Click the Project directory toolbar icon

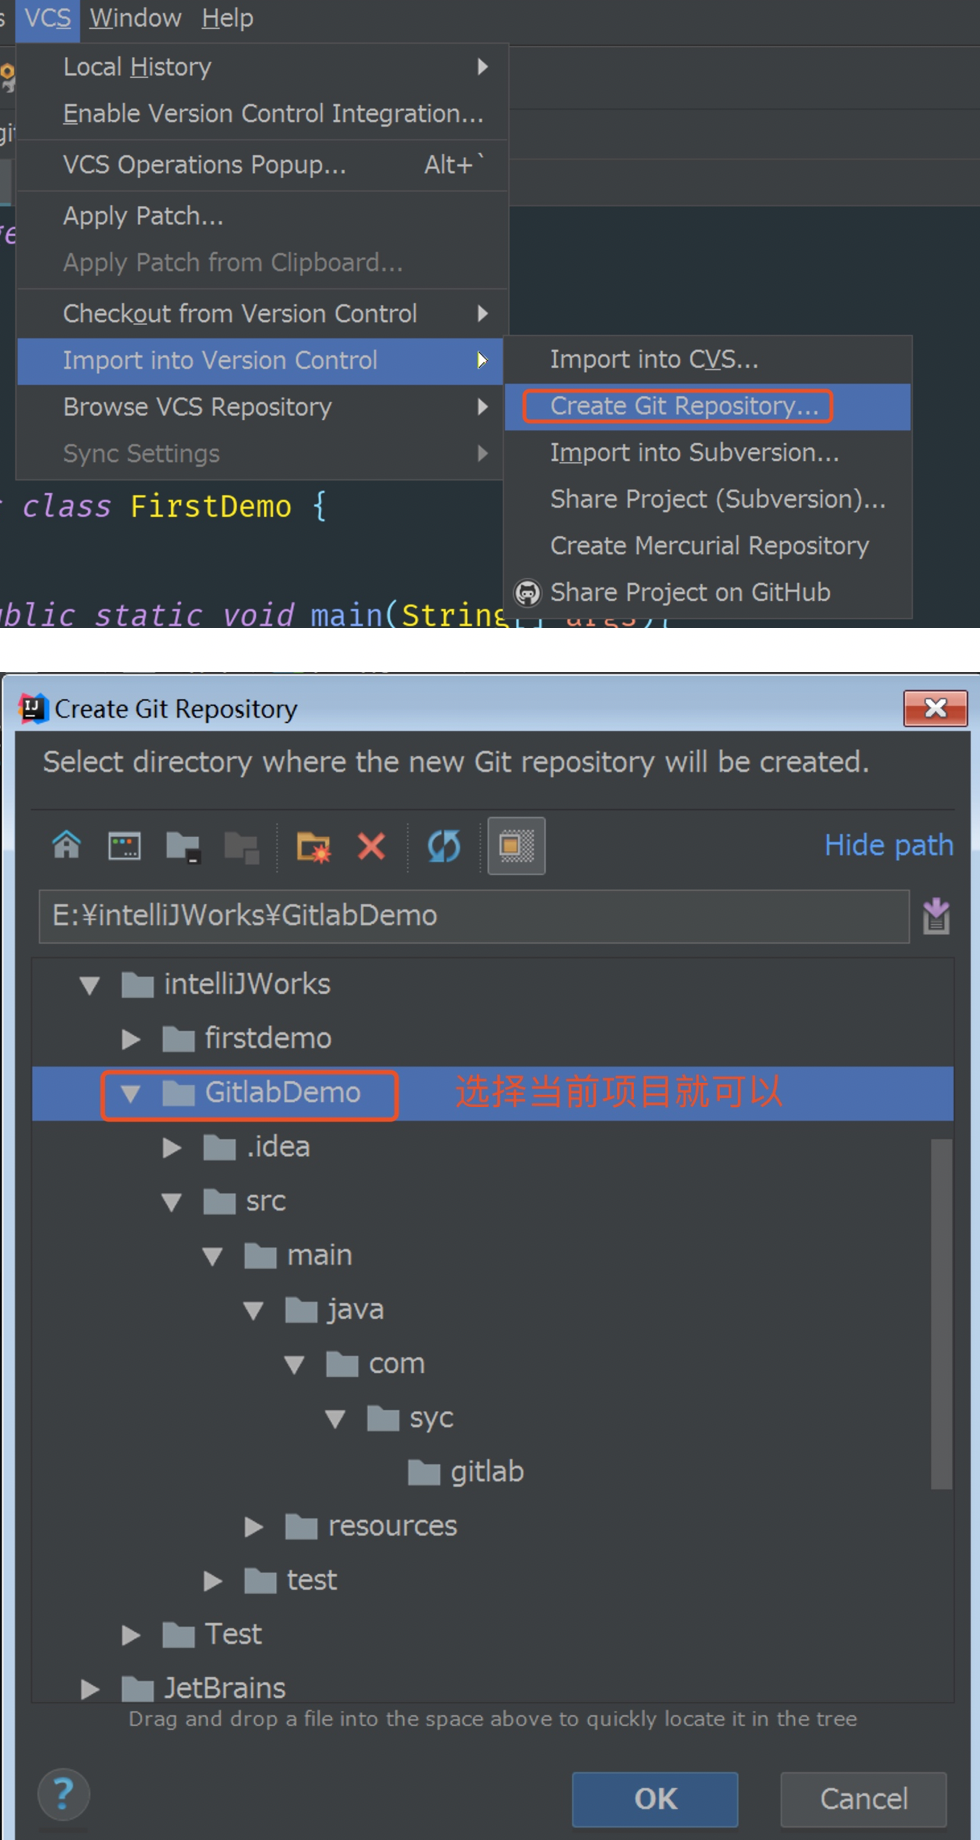183,847
